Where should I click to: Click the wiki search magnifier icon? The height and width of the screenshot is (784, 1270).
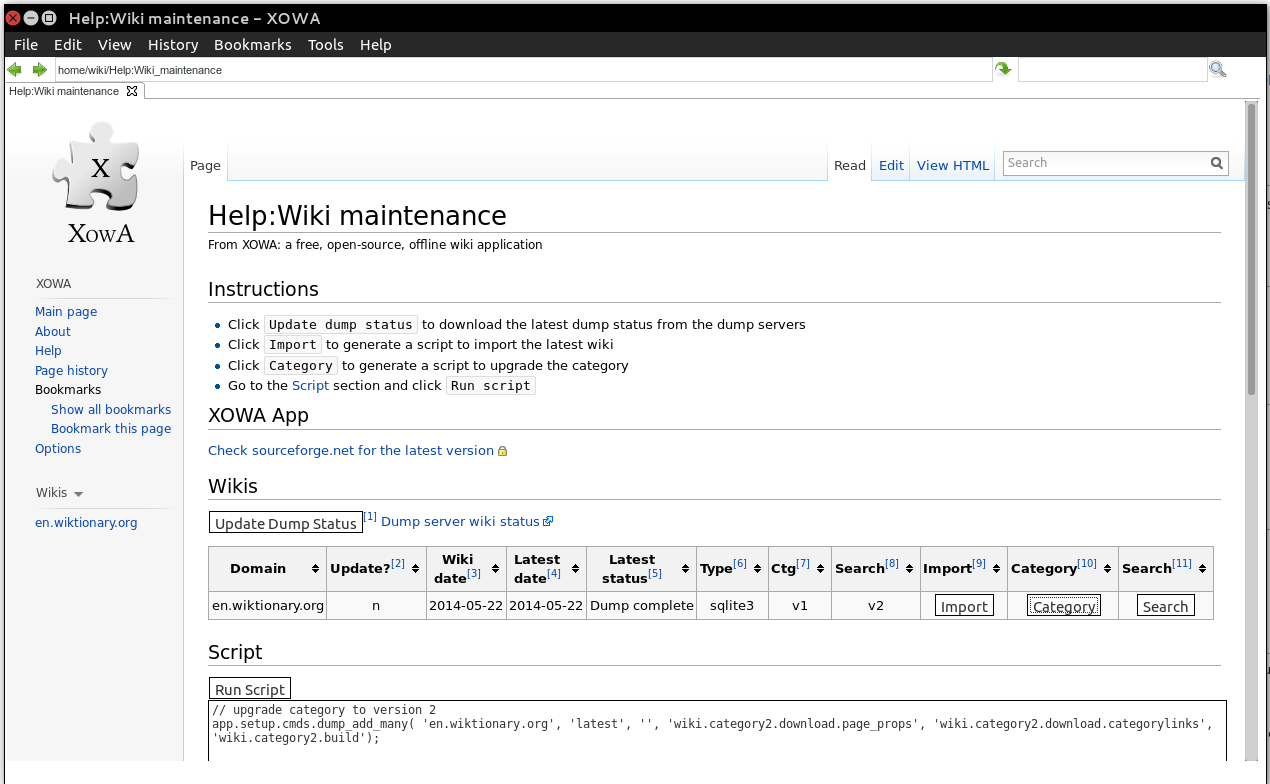1216,163
